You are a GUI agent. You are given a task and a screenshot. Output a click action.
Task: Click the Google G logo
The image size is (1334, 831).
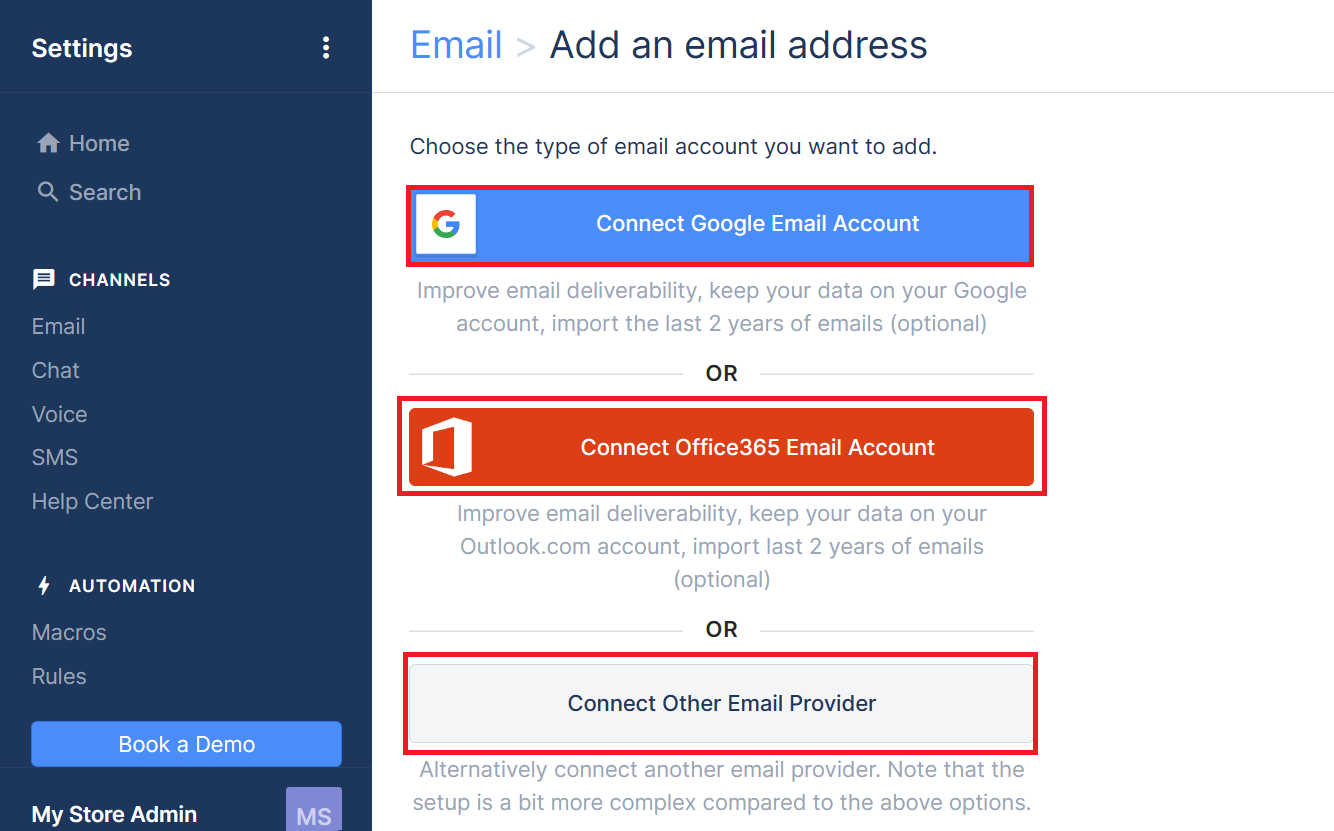[x=446, y=224]
